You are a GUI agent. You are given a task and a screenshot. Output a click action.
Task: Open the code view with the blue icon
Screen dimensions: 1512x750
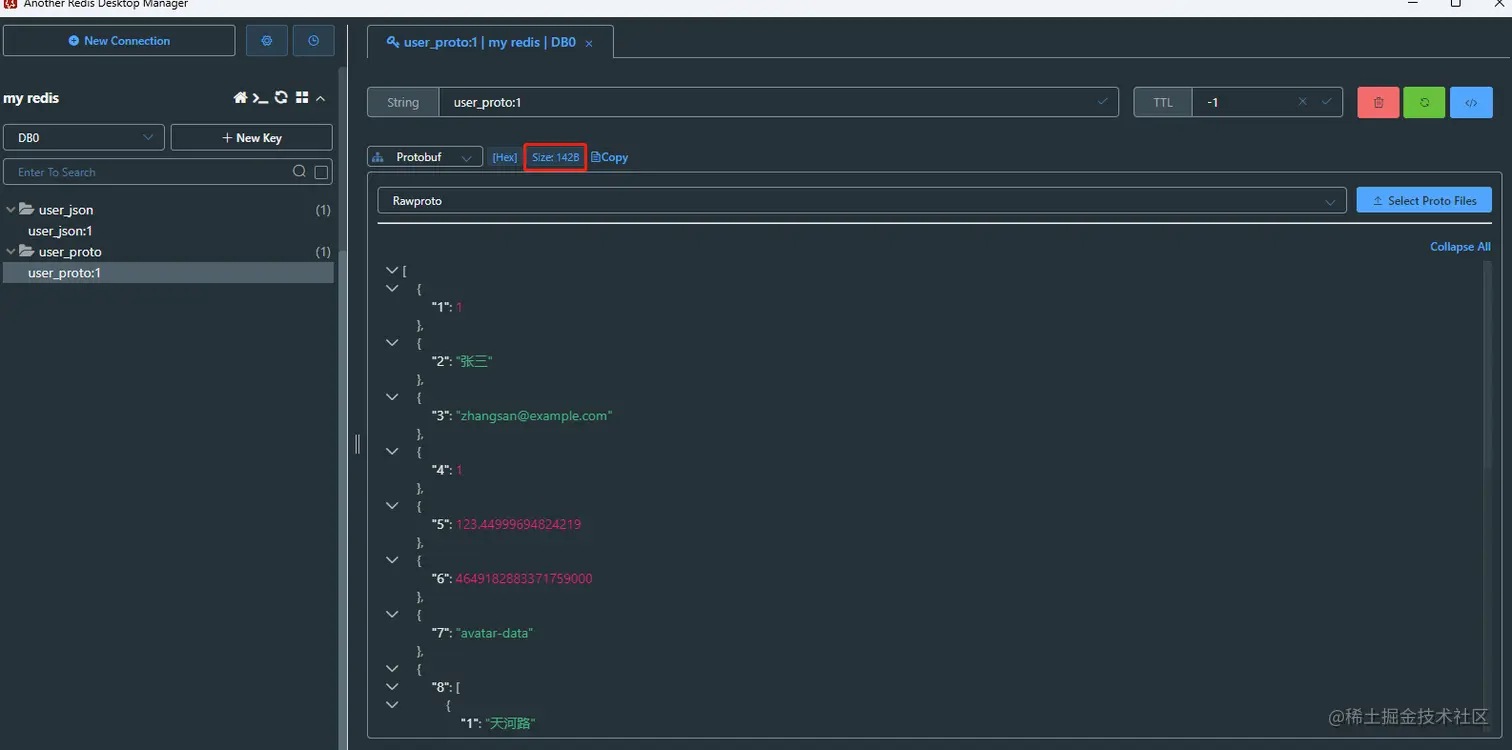[1470, 101]
